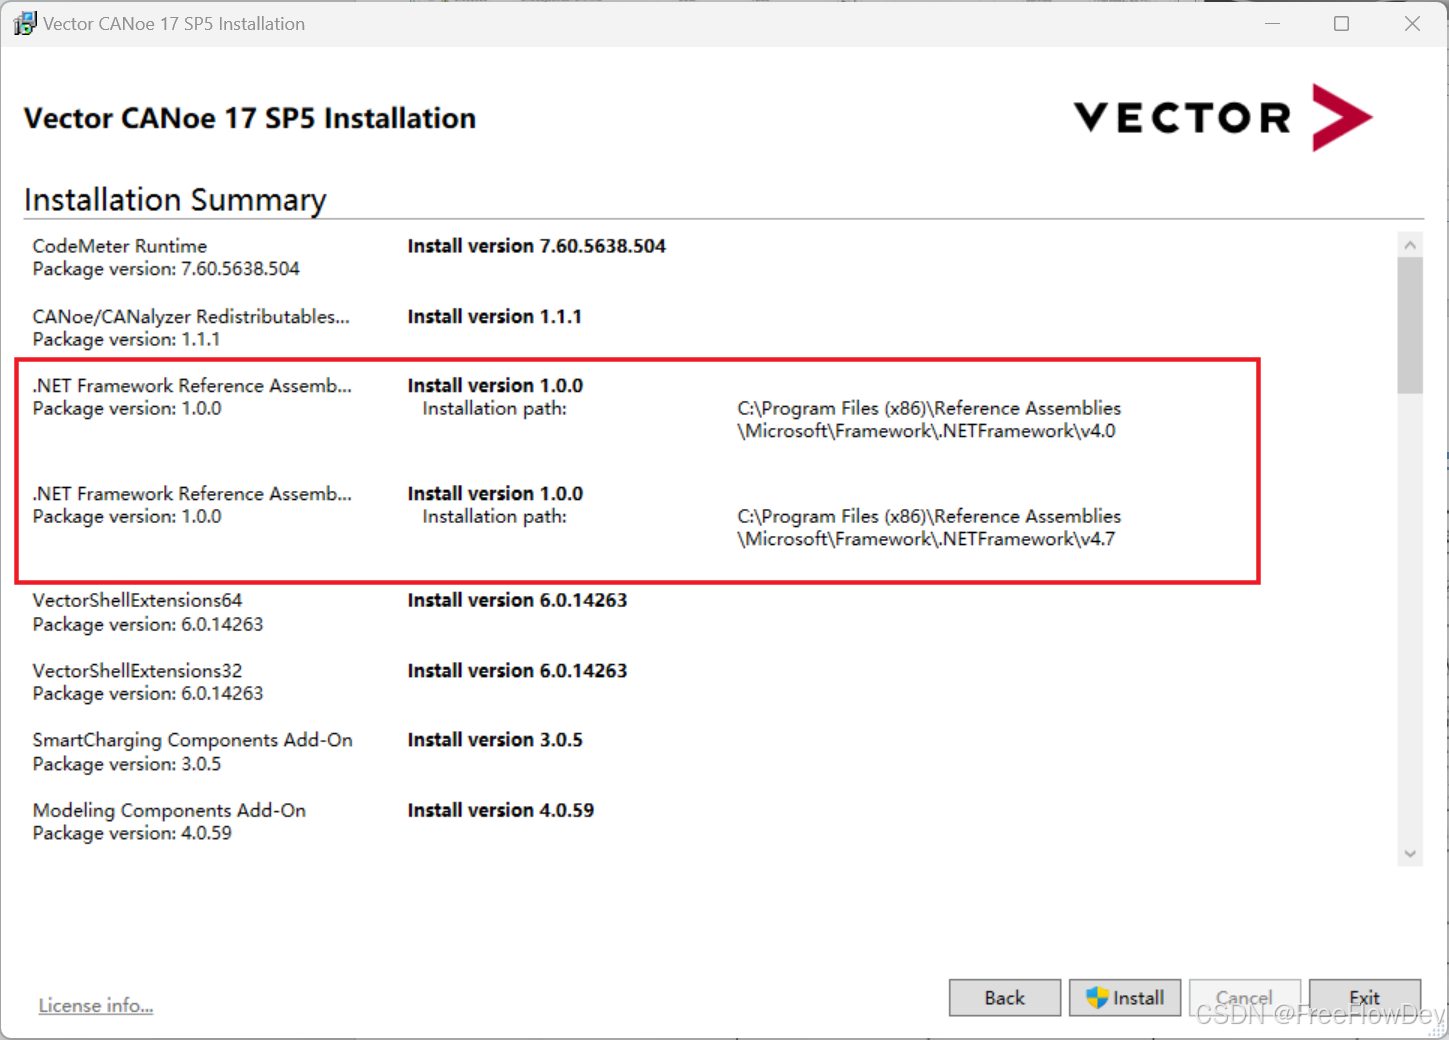Click the Installation Summary heading
Image resolution: width=1449 pixels, height=1040 pixels.
(x=175, y=200)
